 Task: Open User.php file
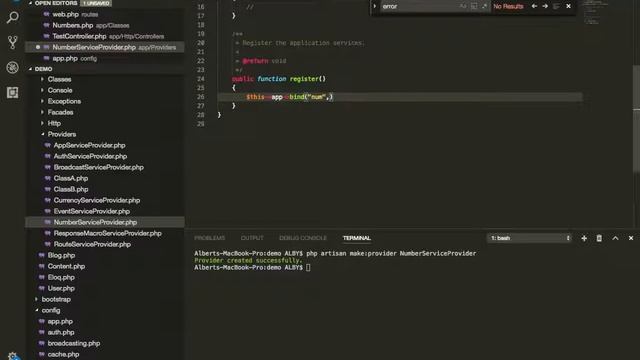(x=61, y=289)
